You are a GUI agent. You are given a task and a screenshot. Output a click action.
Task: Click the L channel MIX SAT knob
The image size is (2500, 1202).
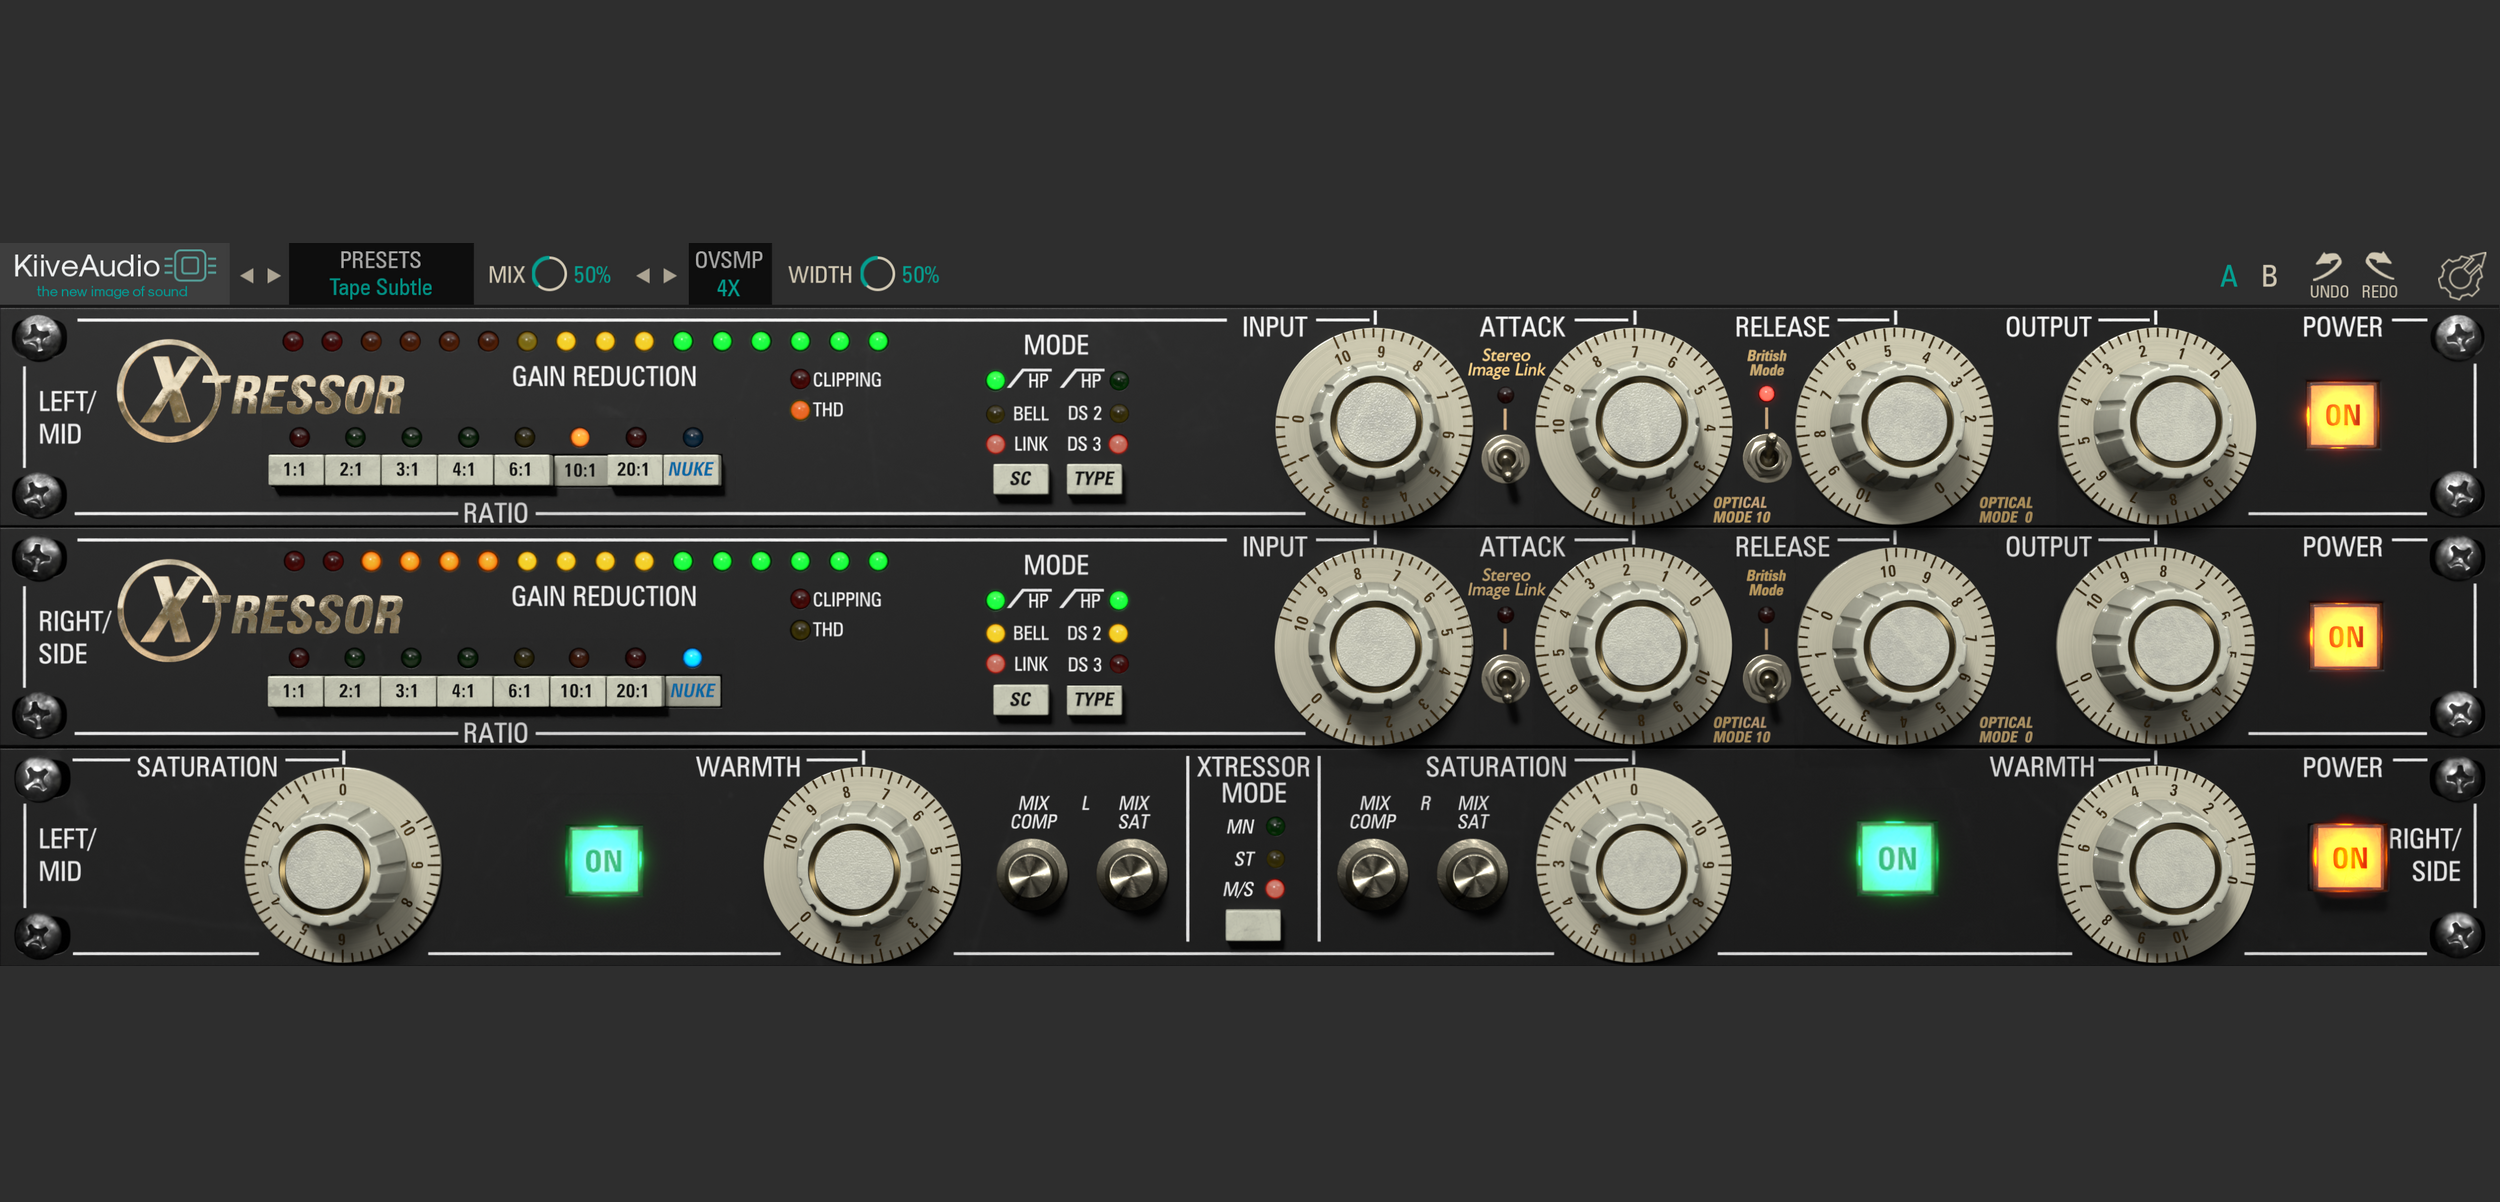(1132, 874)
